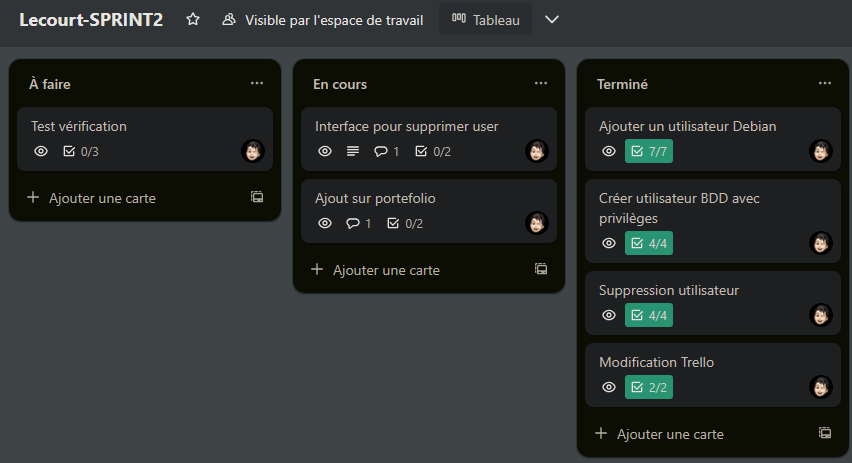Image resolution: width=852 pixels, height=463 pixels.
Task: Open the À faire list actions menu
Action: point(257,84)
